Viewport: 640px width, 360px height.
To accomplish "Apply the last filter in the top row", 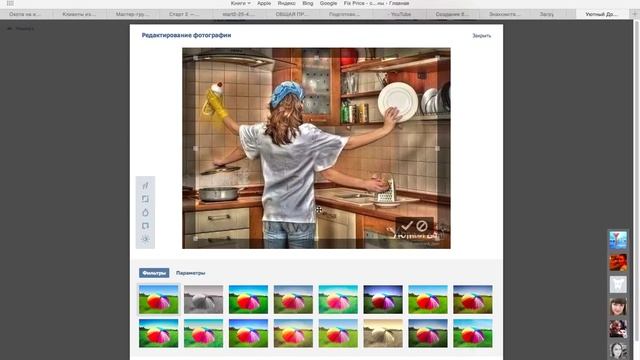I will coord(473,300).
